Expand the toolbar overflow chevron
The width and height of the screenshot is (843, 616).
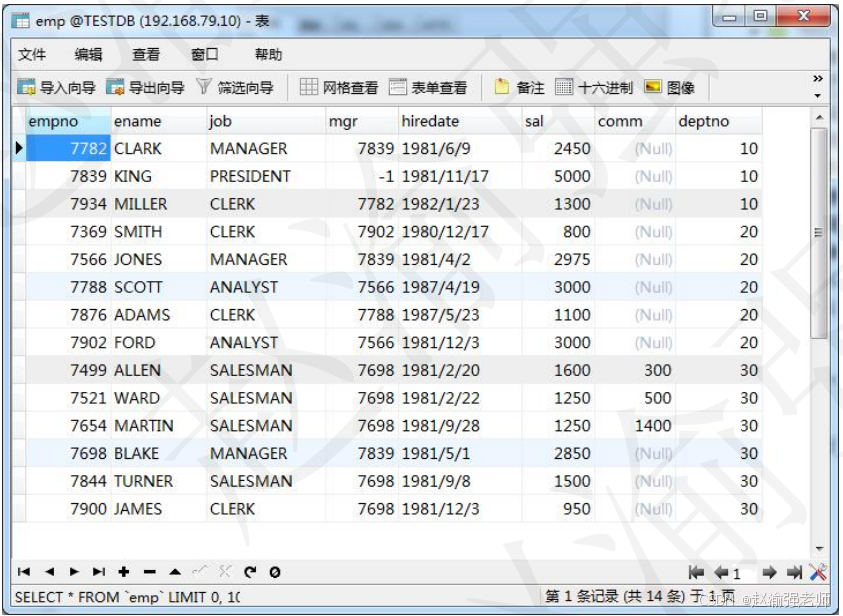tap(818, 79)
